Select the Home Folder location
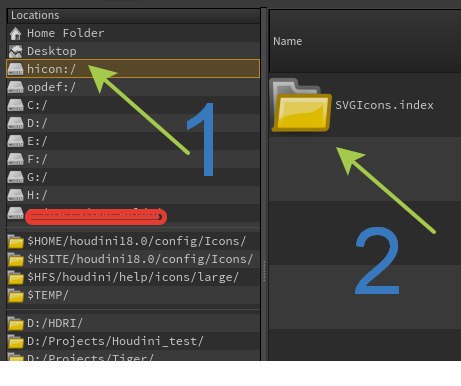 133,33
